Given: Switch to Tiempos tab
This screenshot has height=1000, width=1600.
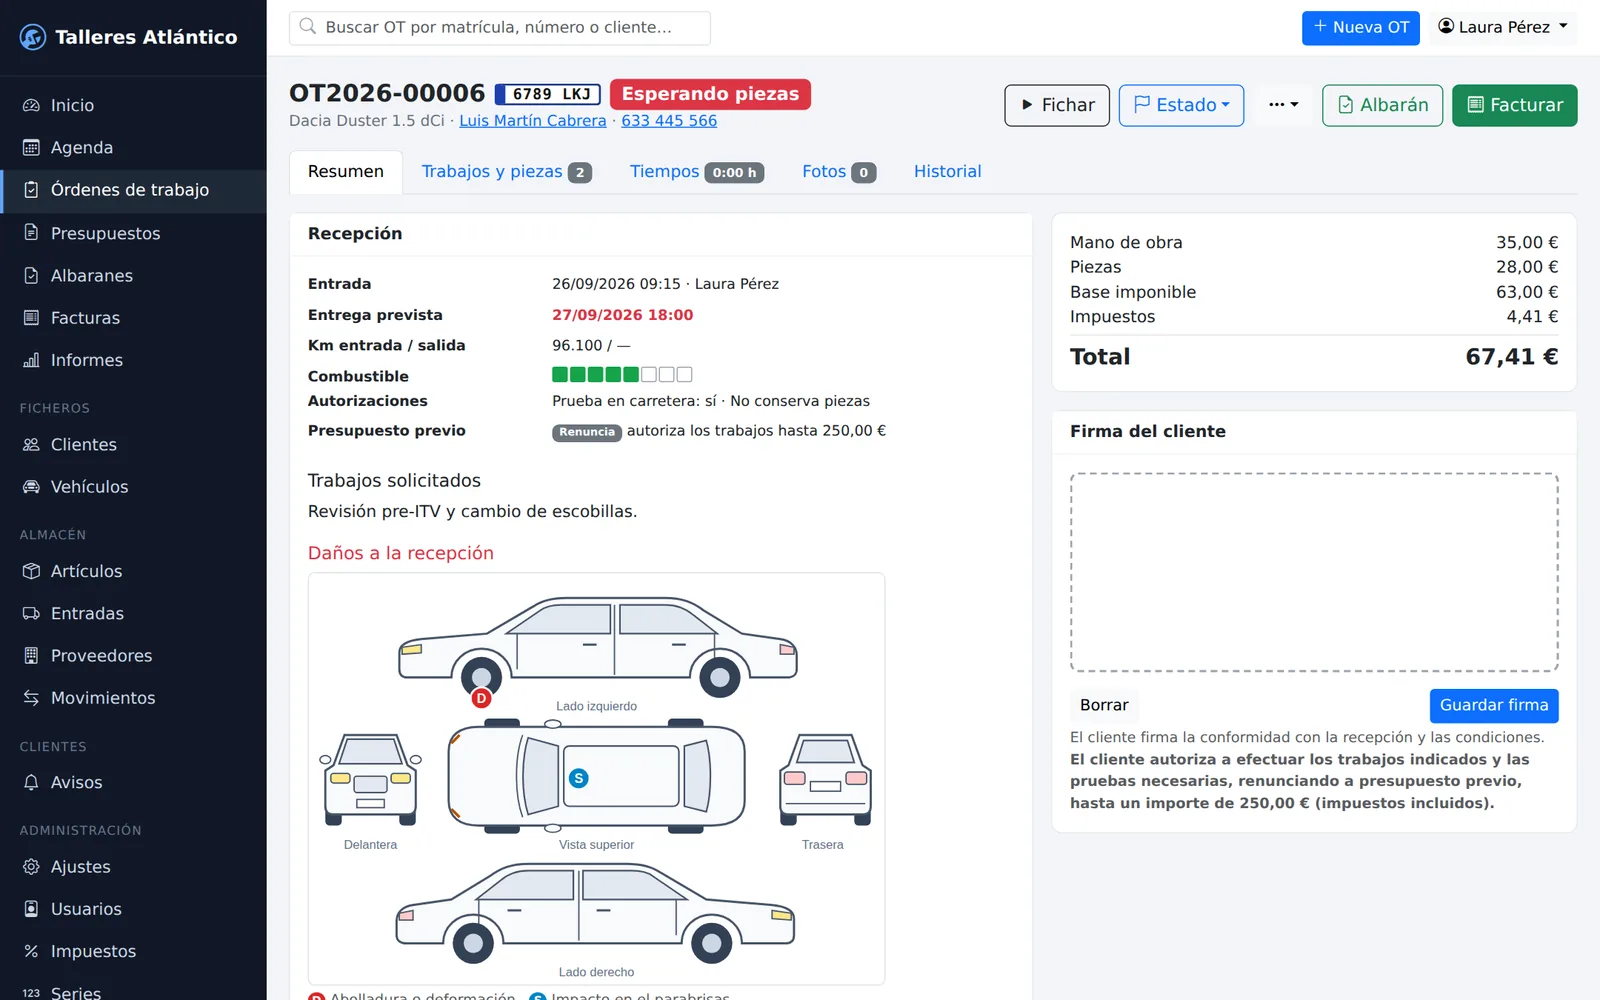Looking at the screenshot, I should (697, 172).
